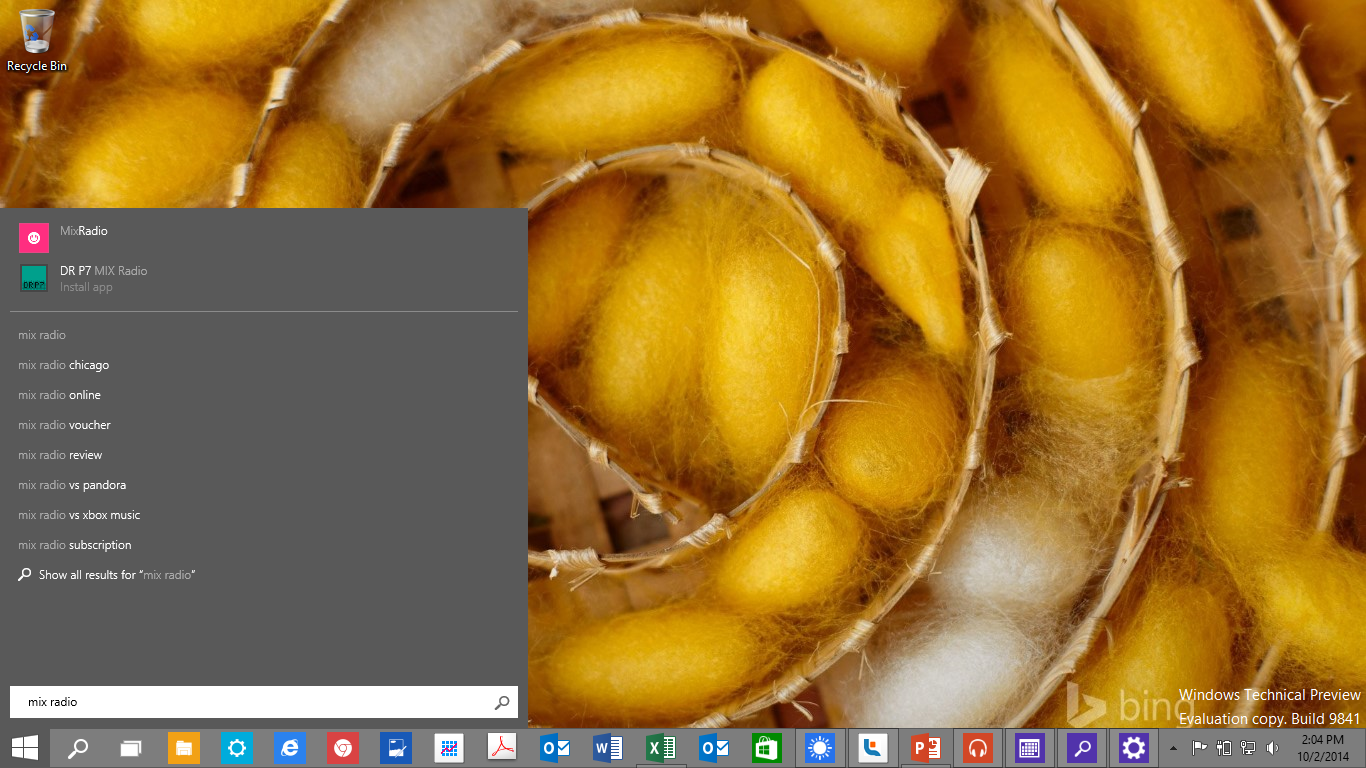Select DR P7 MIX Radio install app result
The width and height of the screenshot is (1366, 768).
click(264, 278)
